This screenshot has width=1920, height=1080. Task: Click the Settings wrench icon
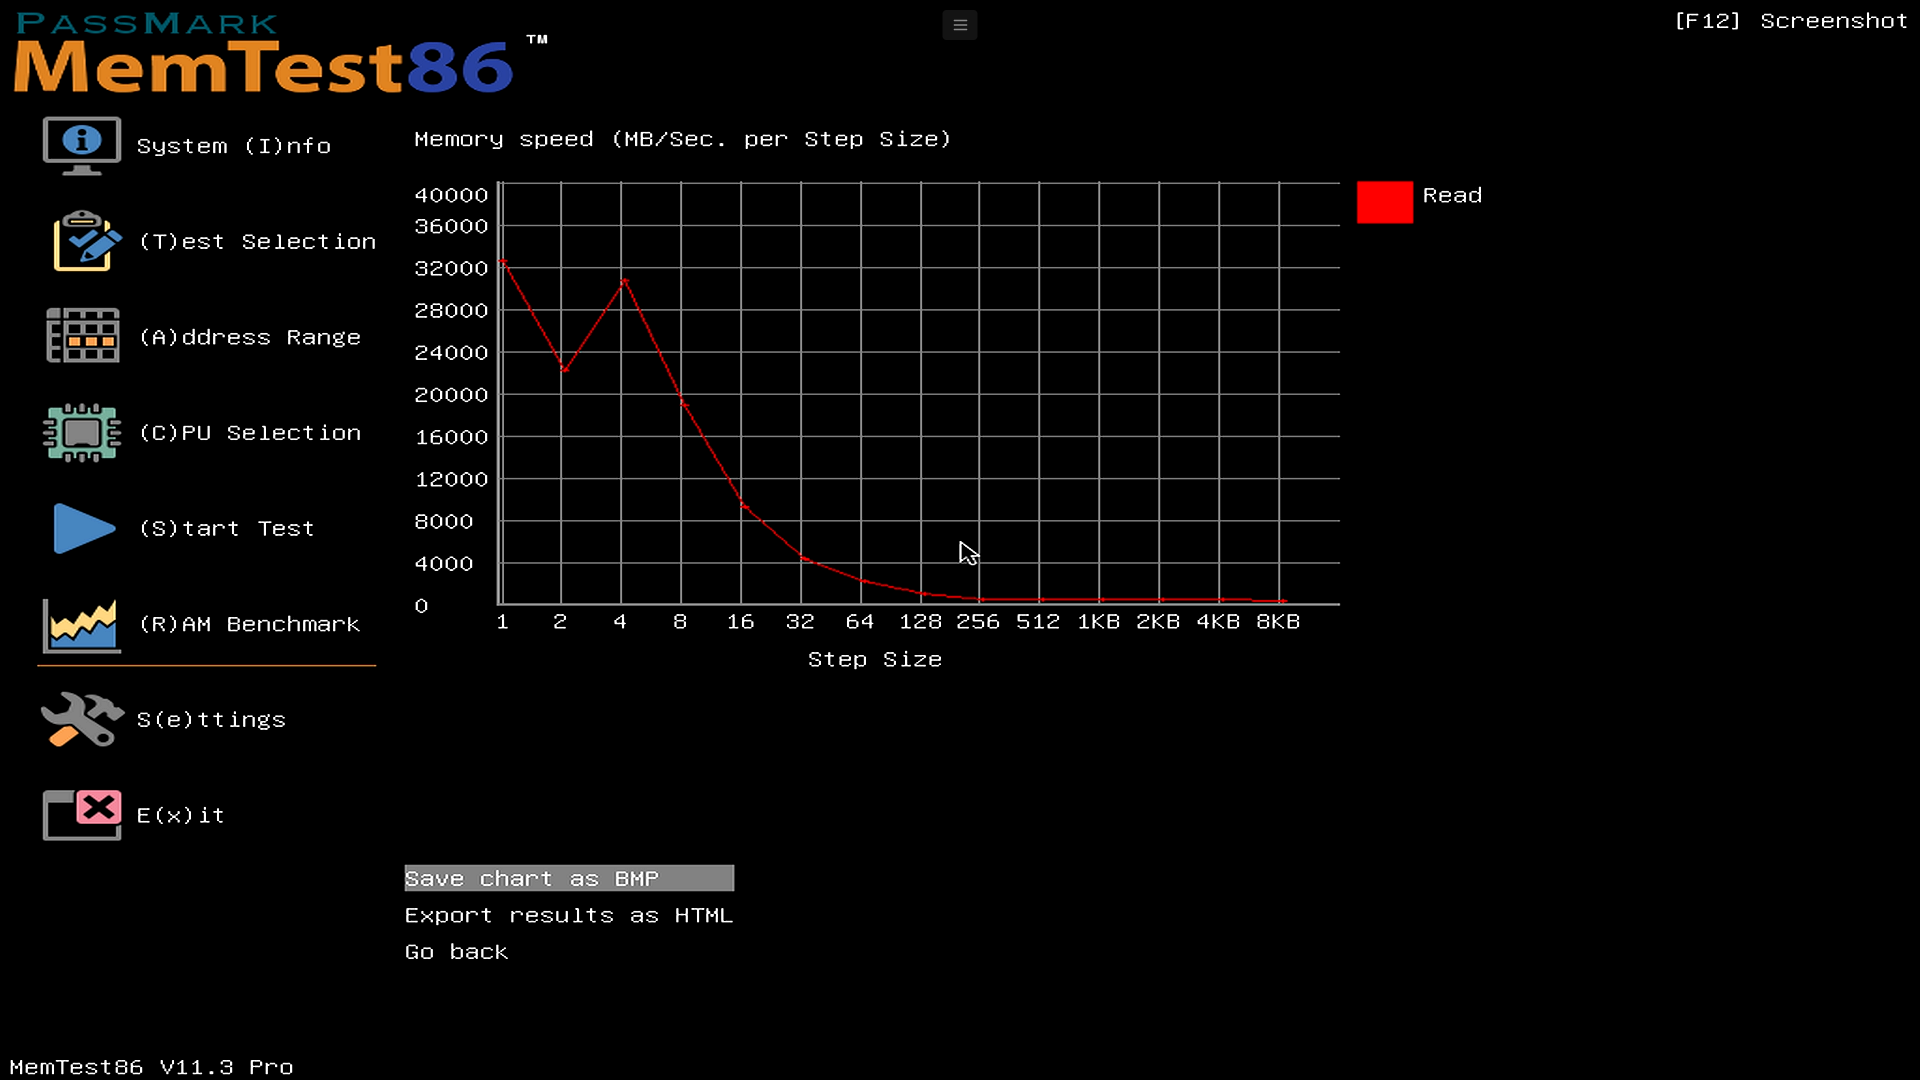[82, 719]
